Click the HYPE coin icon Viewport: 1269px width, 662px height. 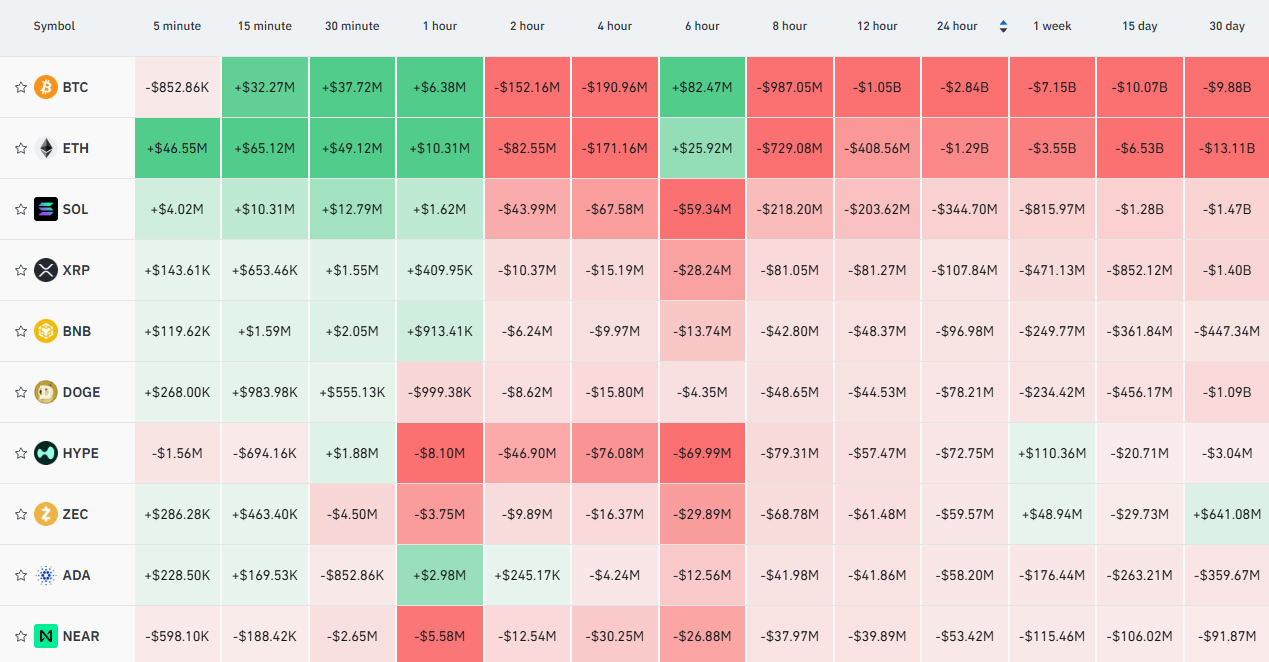click(x=46, y=453)
